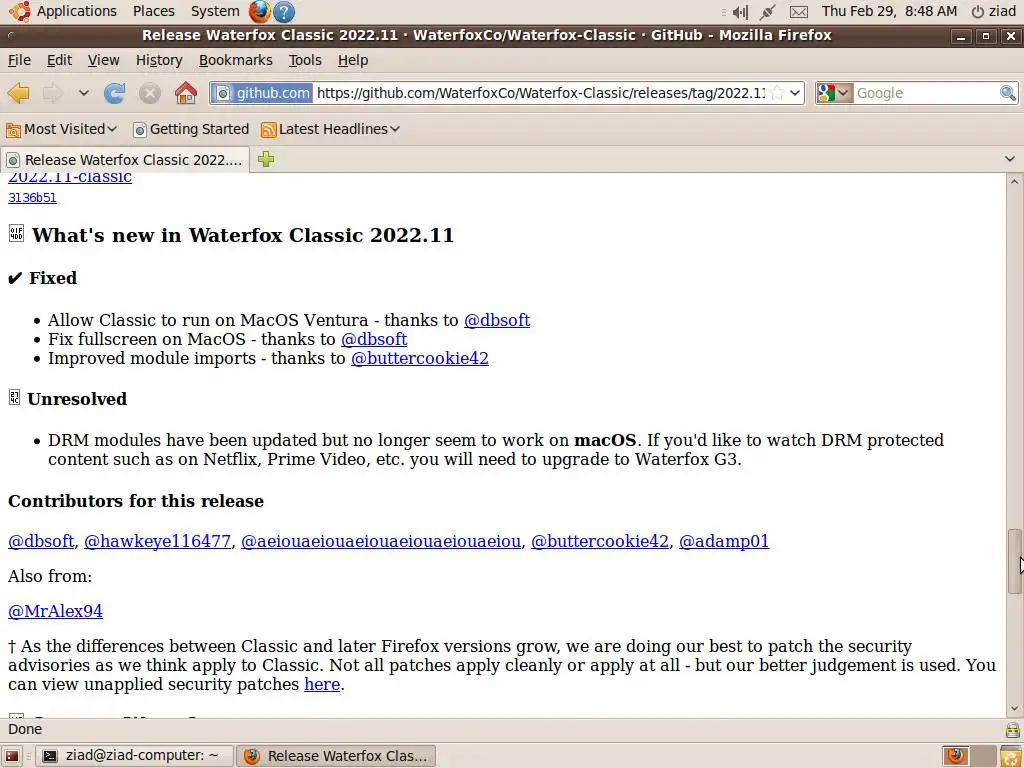Open the File menu
1024x768 pixels.
click(x=19, y=60)
